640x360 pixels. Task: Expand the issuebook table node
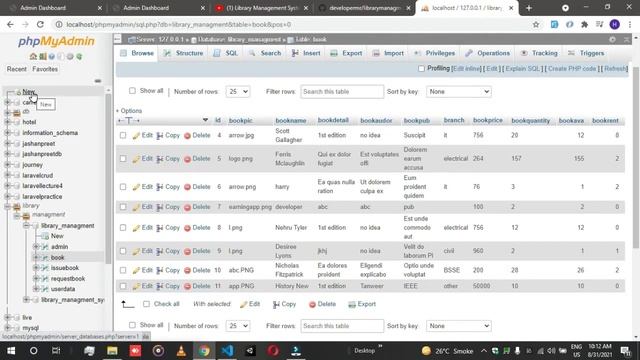[36, 268]
